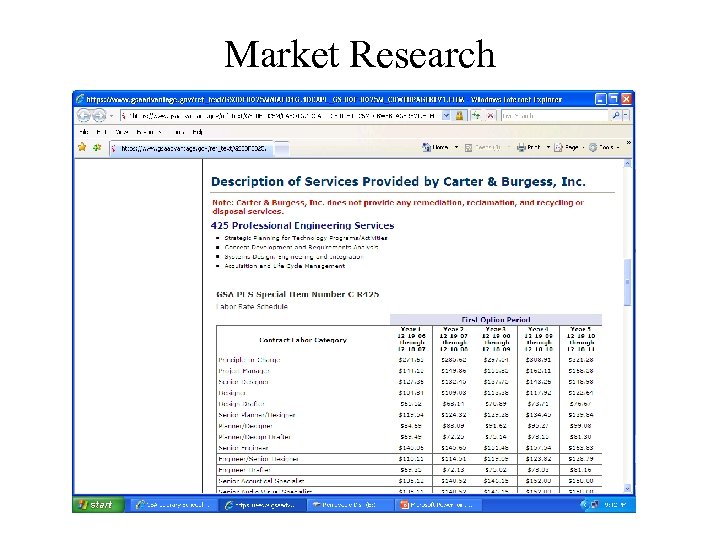Click the Print toolbar icon
720x540 pixels.
pyautogui.click(x=529, y=147)
